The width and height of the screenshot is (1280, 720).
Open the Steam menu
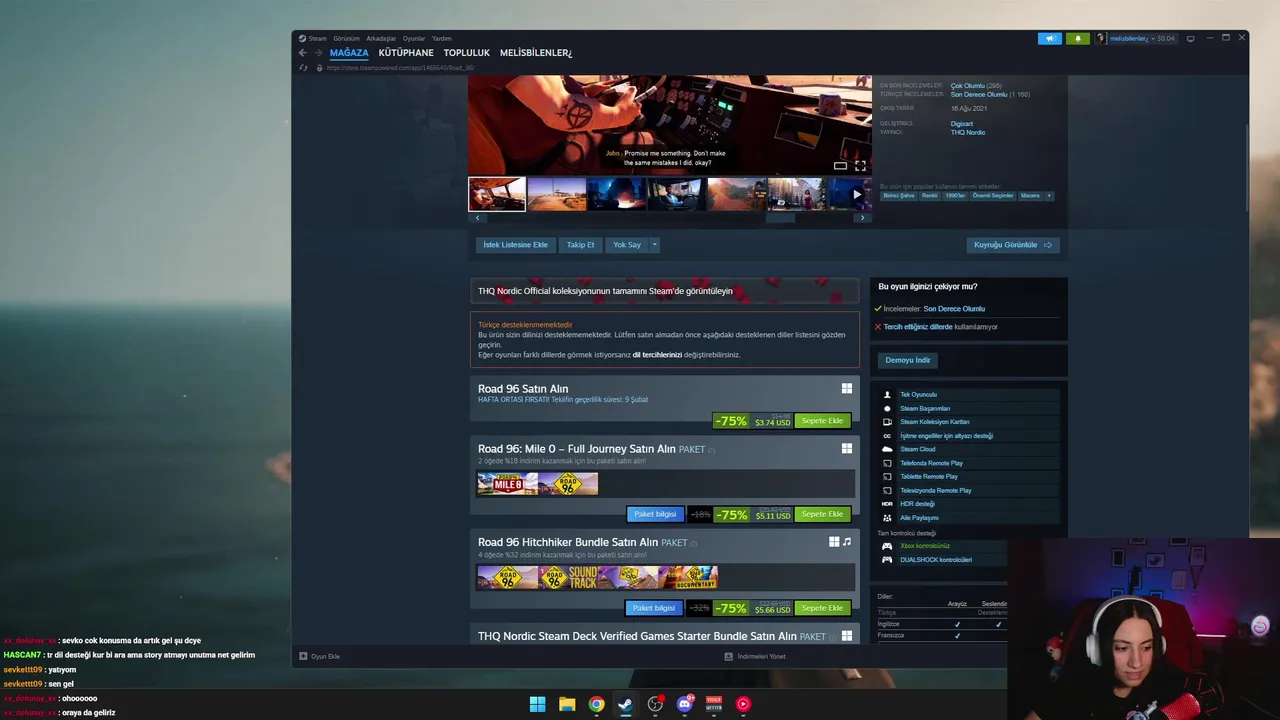point(317,38)
